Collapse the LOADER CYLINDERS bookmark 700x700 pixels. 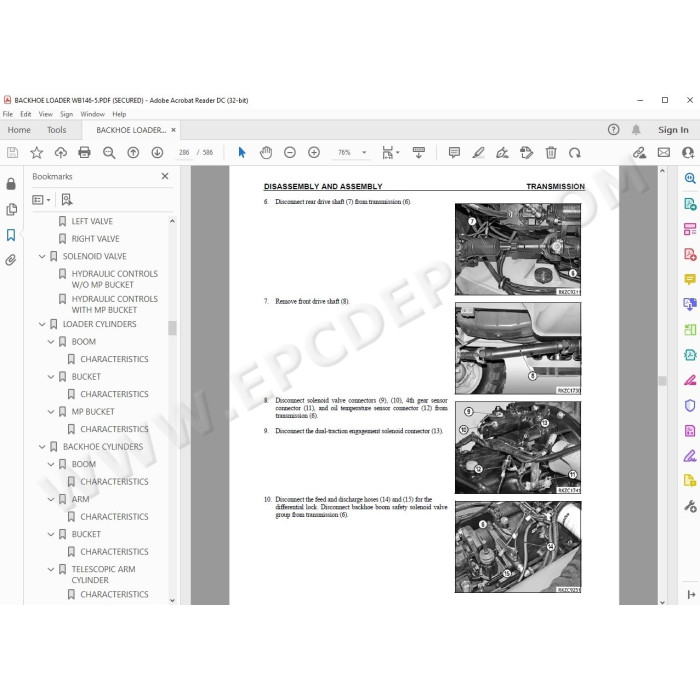[42, 324]
